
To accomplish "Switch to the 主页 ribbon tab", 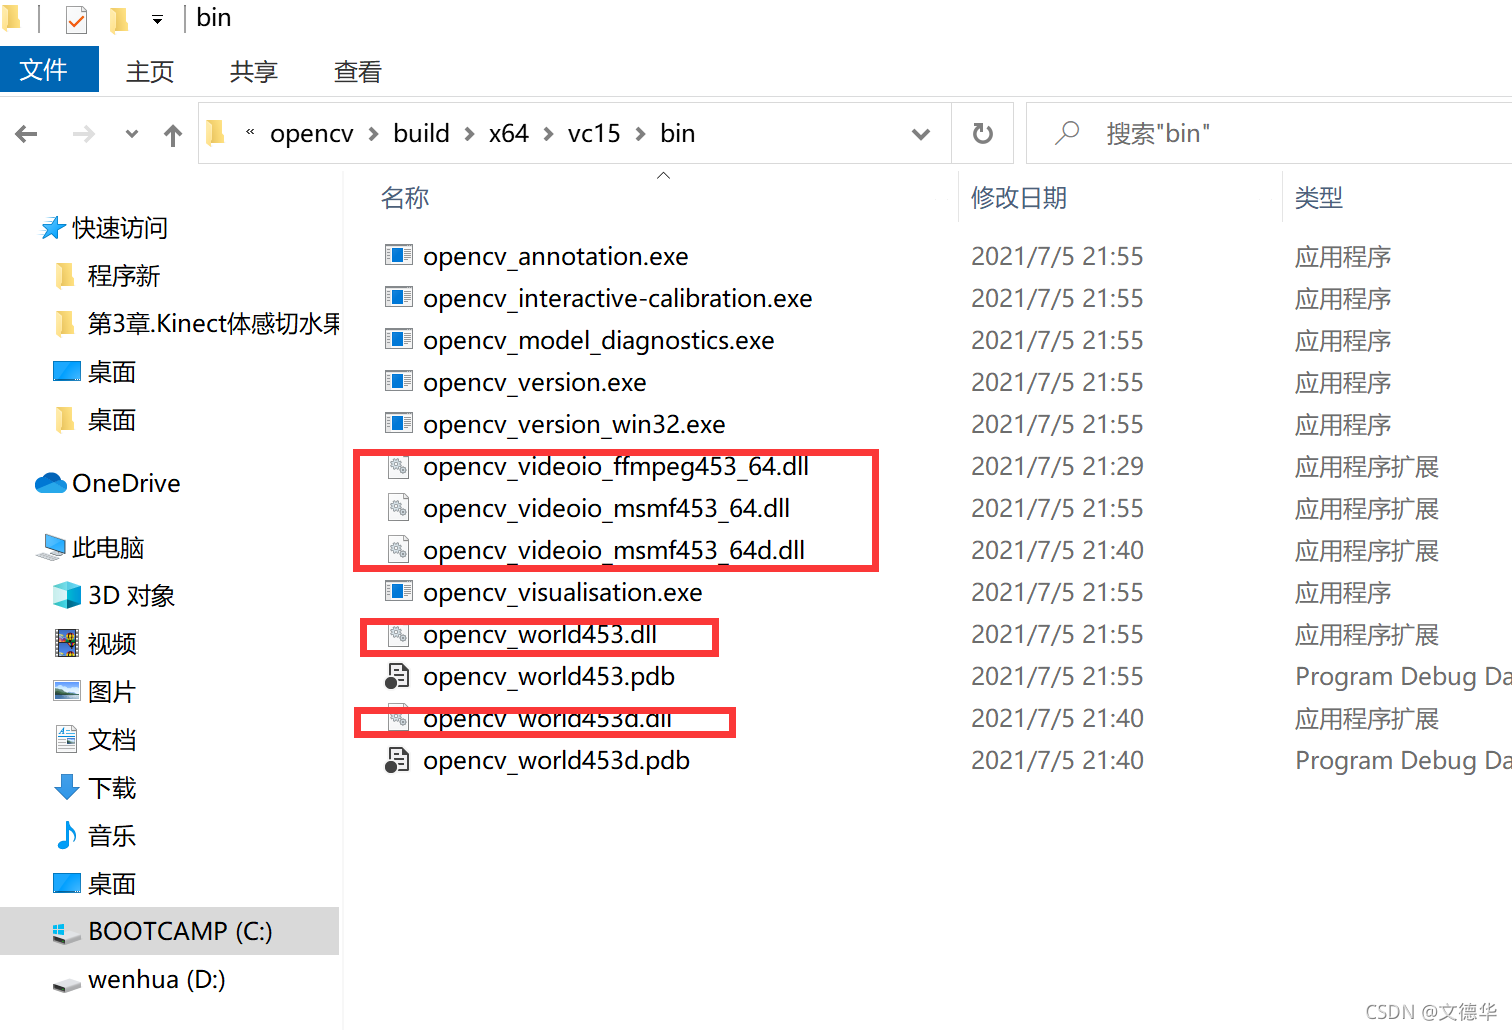I will (150, 71).
